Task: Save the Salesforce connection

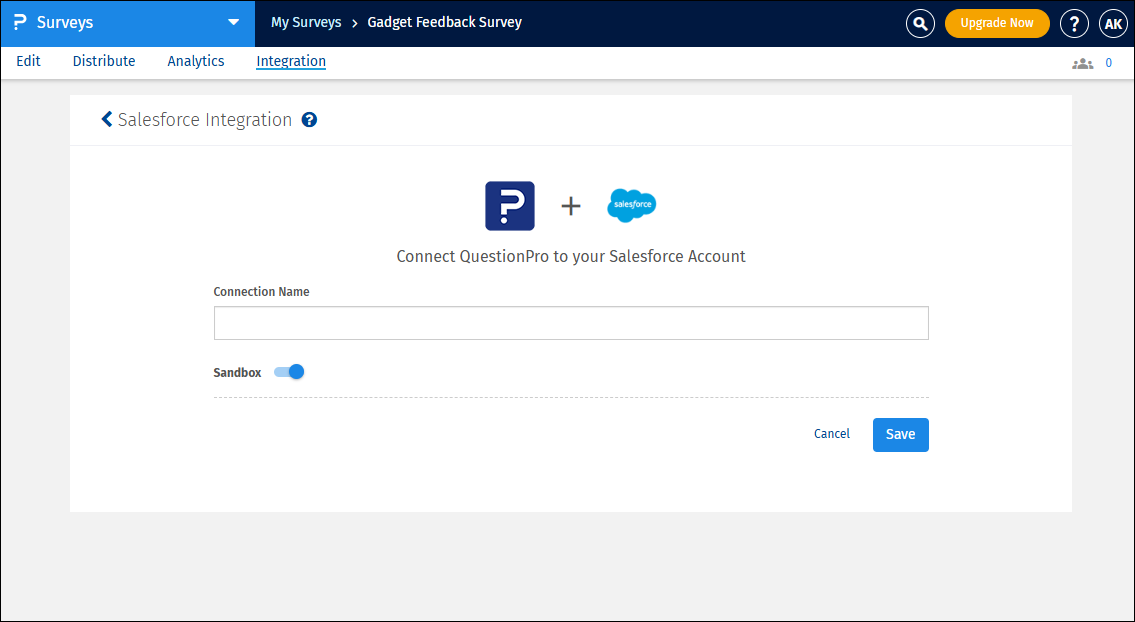Action: [900, 434]
